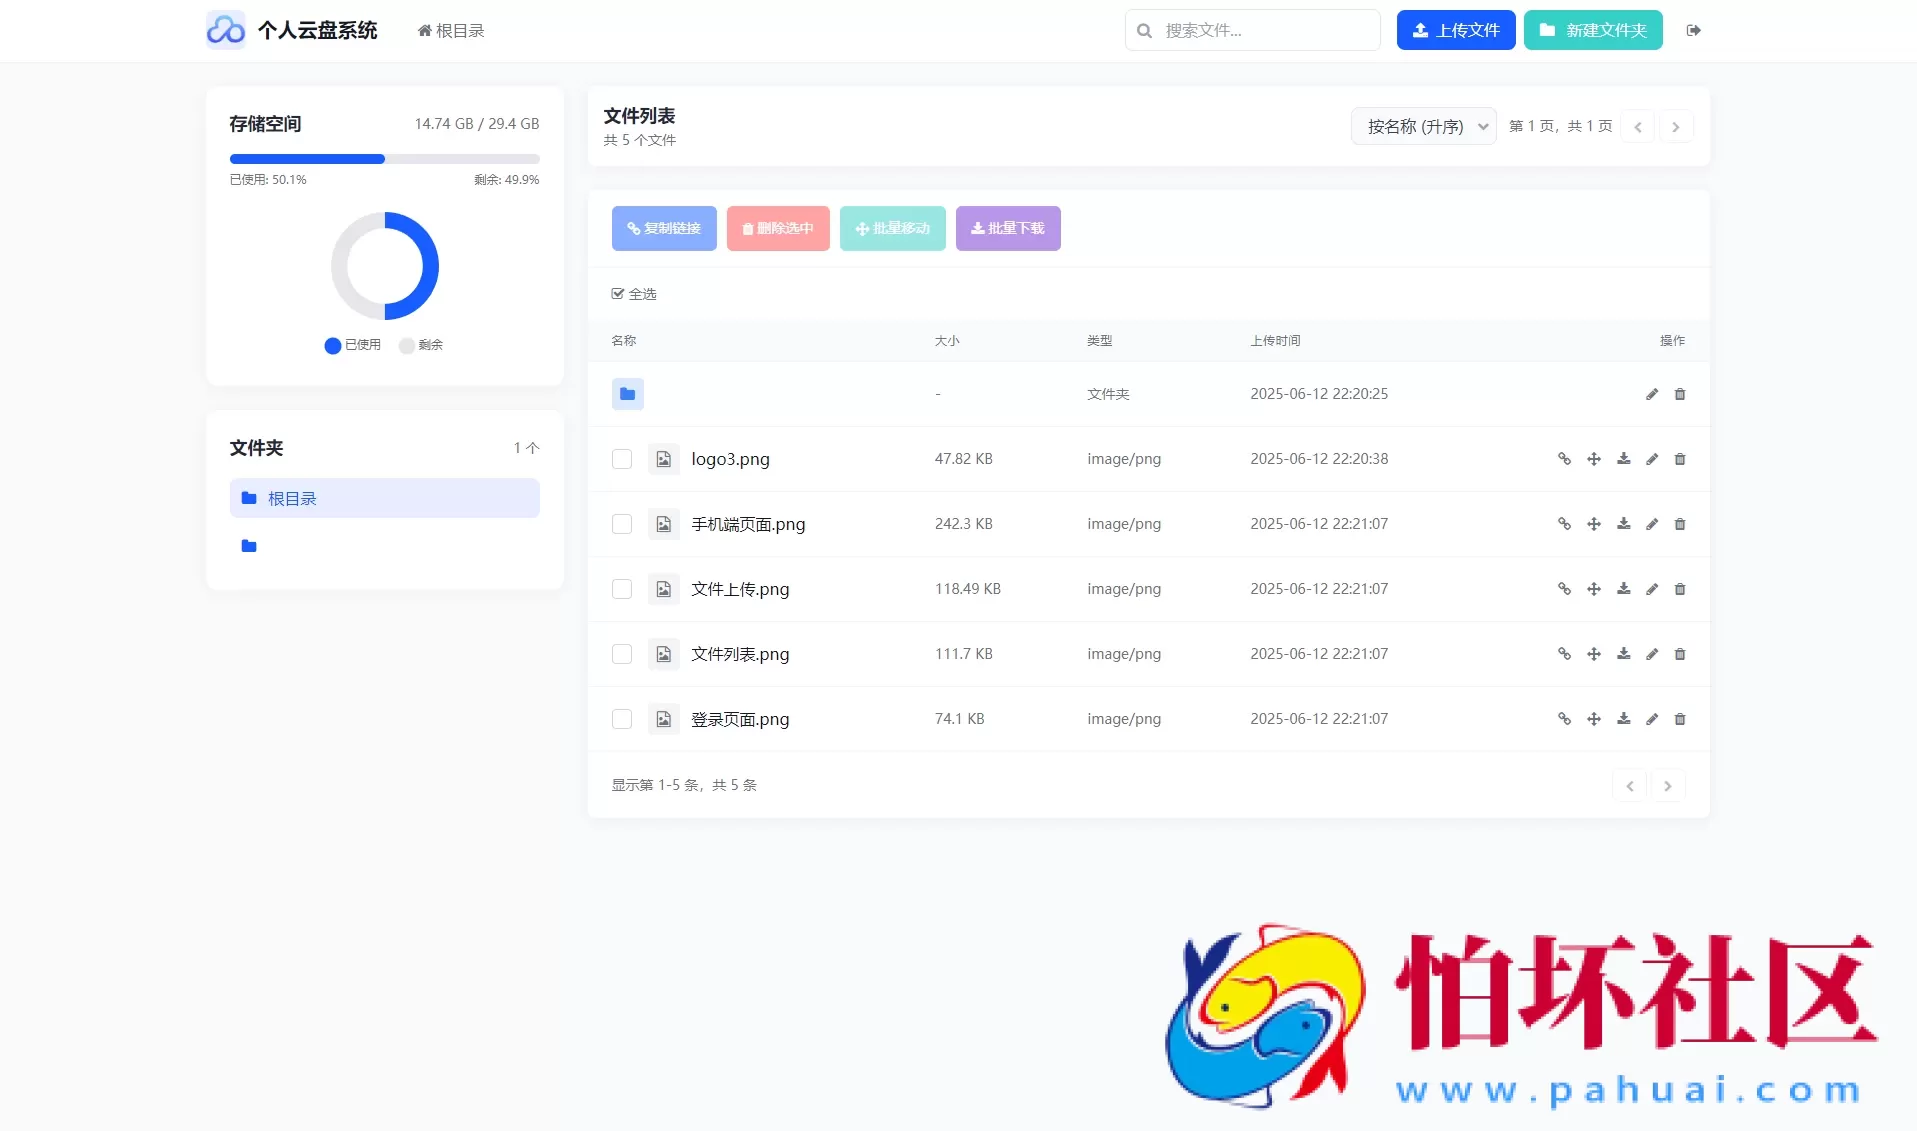The height and width of the screenshot is (1131, 1917).
Task: Open the folder icon in the file list
Action: tap(627, 393)
